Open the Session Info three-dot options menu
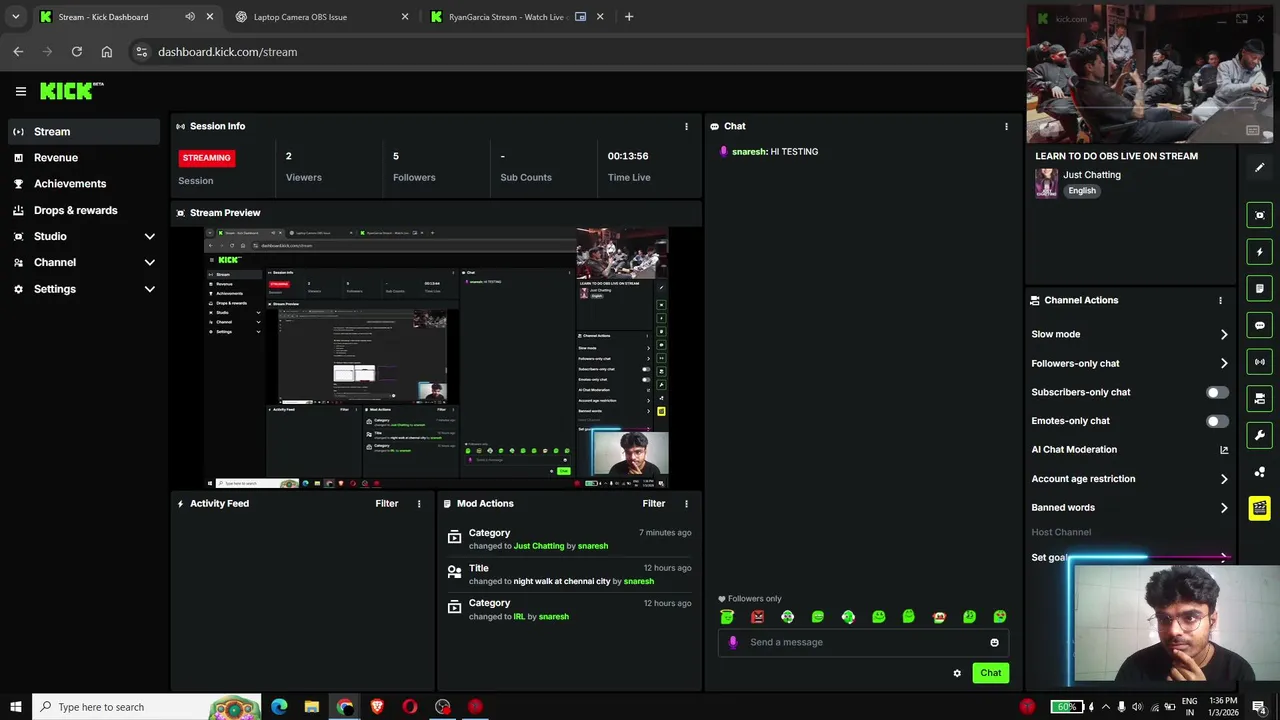This screenshot has height=720, width=1280. click(x=686, y=126)
